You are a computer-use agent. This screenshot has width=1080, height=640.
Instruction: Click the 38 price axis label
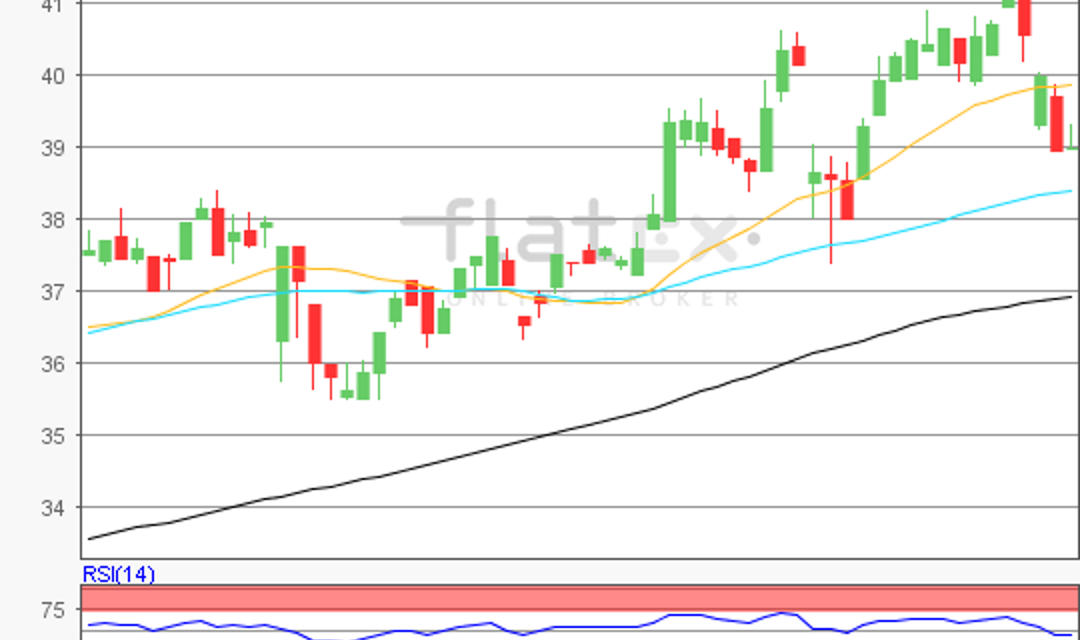click(54, 220)
